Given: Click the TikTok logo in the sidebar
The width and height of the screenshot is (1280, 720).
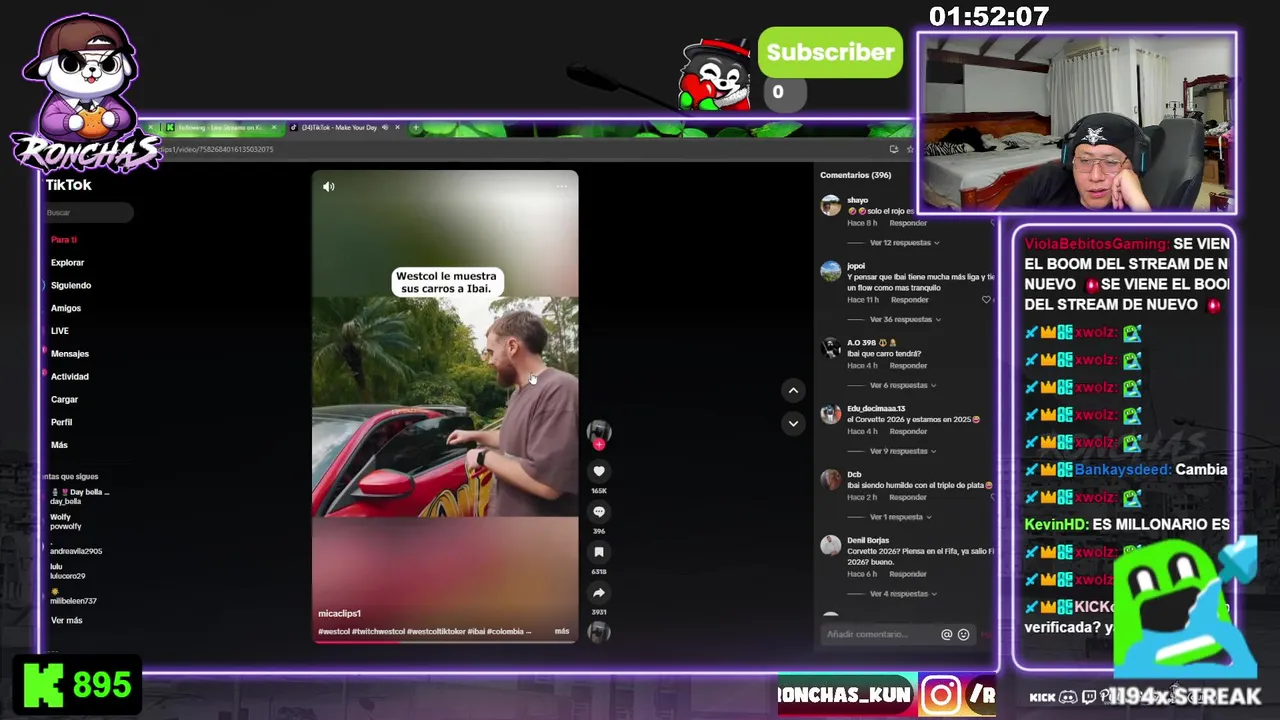Looking at the screenshot, I should coord(68,185).
